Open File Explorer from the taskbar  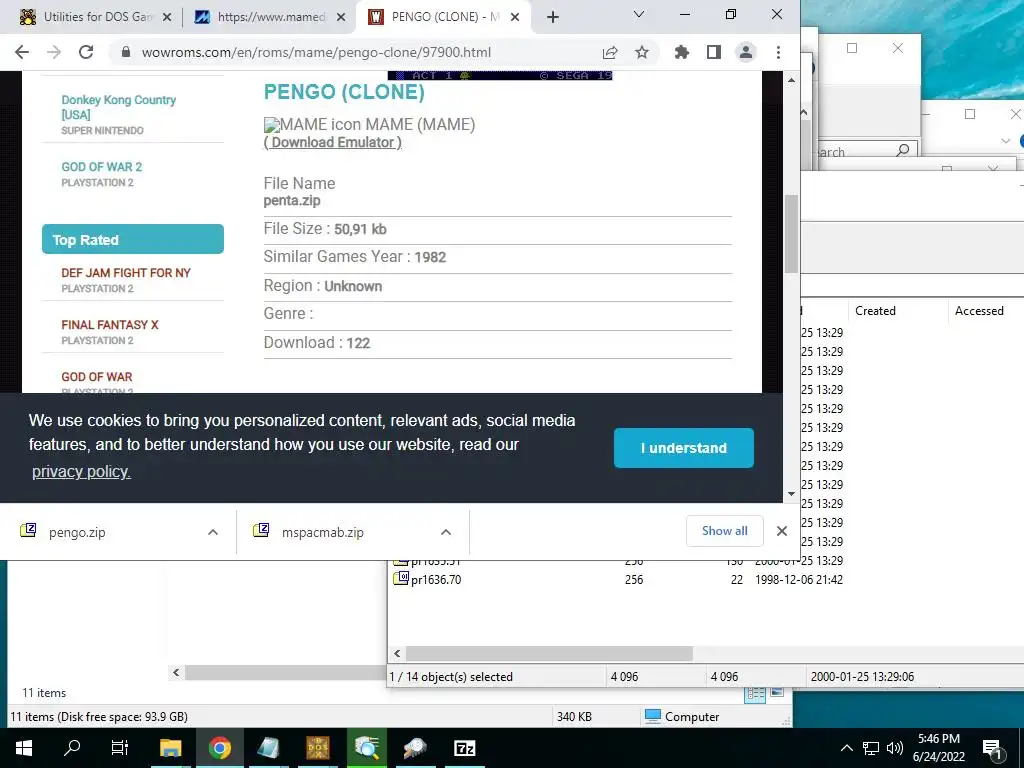click(x=170, y=748)
